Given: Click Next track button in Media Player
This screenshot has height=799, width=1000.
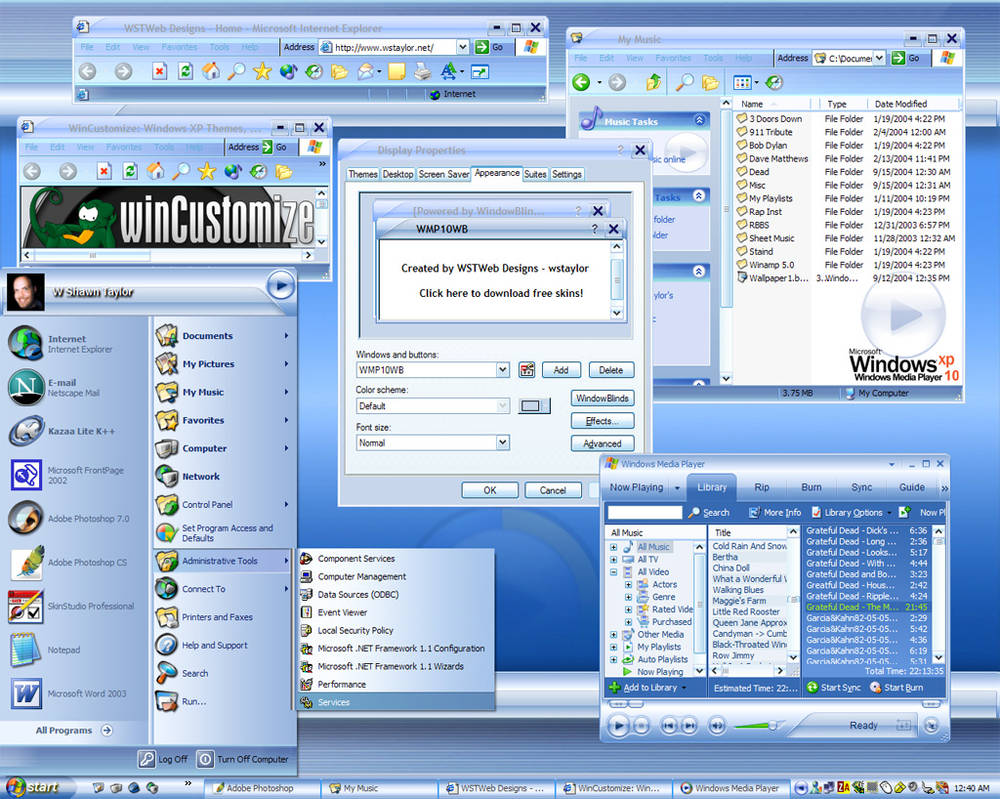Looking at the screenshot, I should click(x=689, y=726).
